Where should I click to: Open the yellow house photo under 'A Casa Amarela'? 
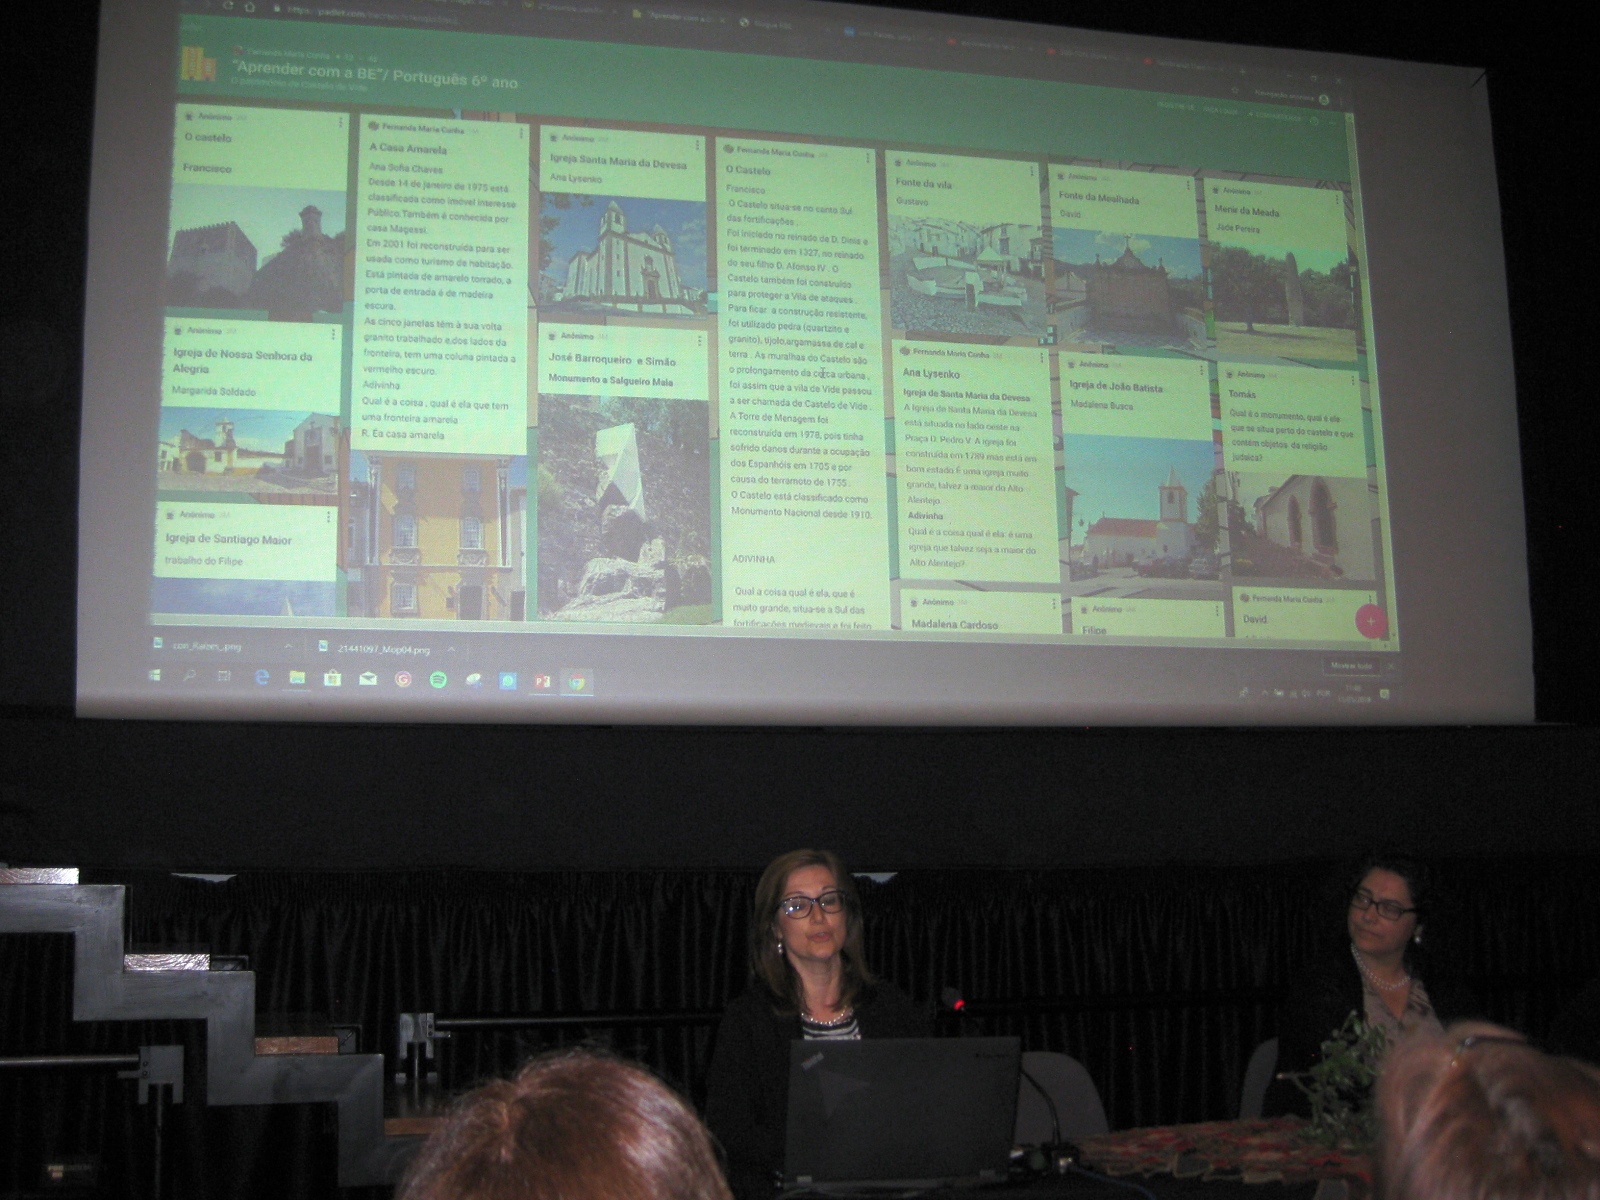[x=436, y=536]
